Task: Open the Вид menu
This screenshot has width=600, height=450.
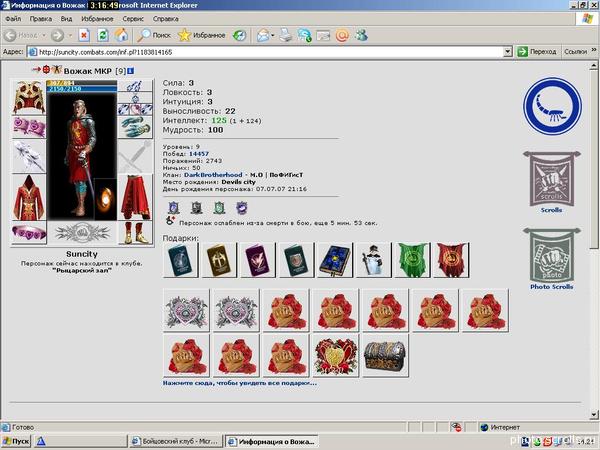Action: (x=66, y=18)
